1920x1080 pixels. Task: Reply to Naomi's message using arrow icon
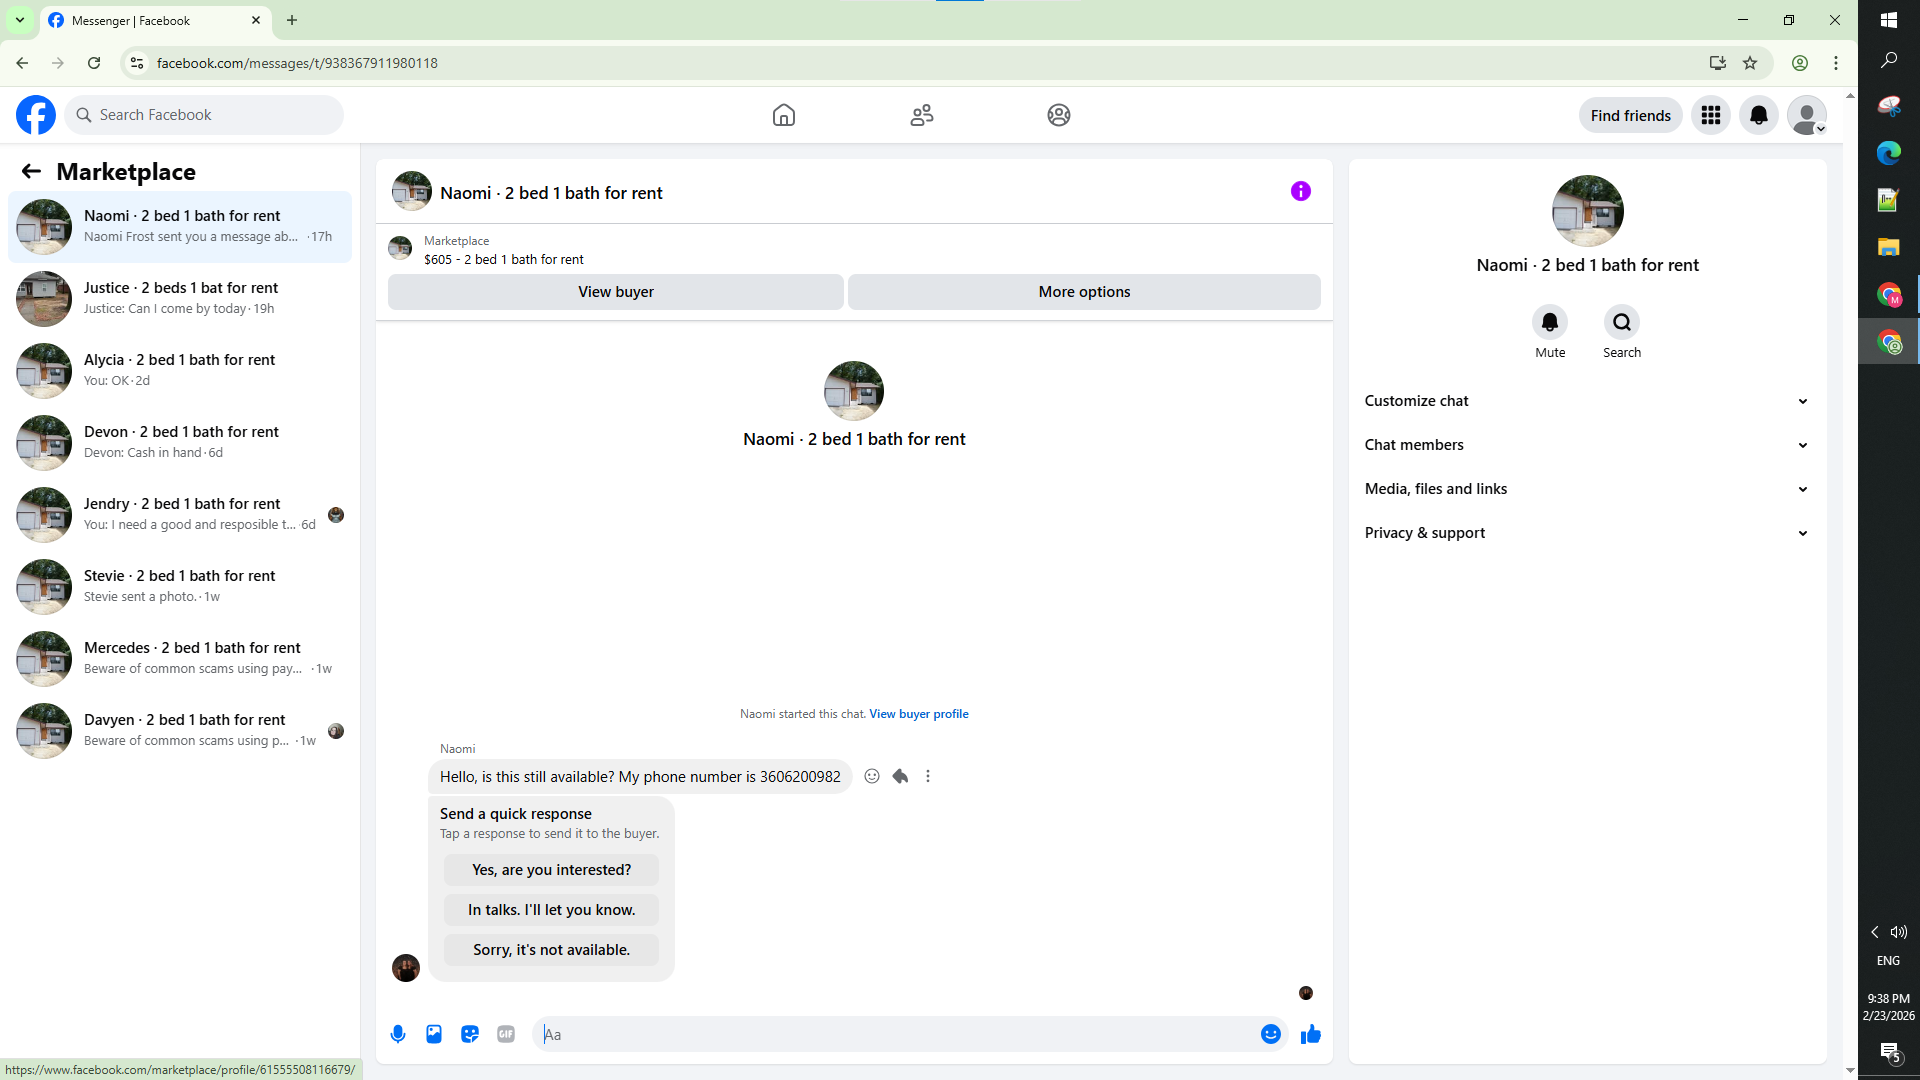point(900,776)
